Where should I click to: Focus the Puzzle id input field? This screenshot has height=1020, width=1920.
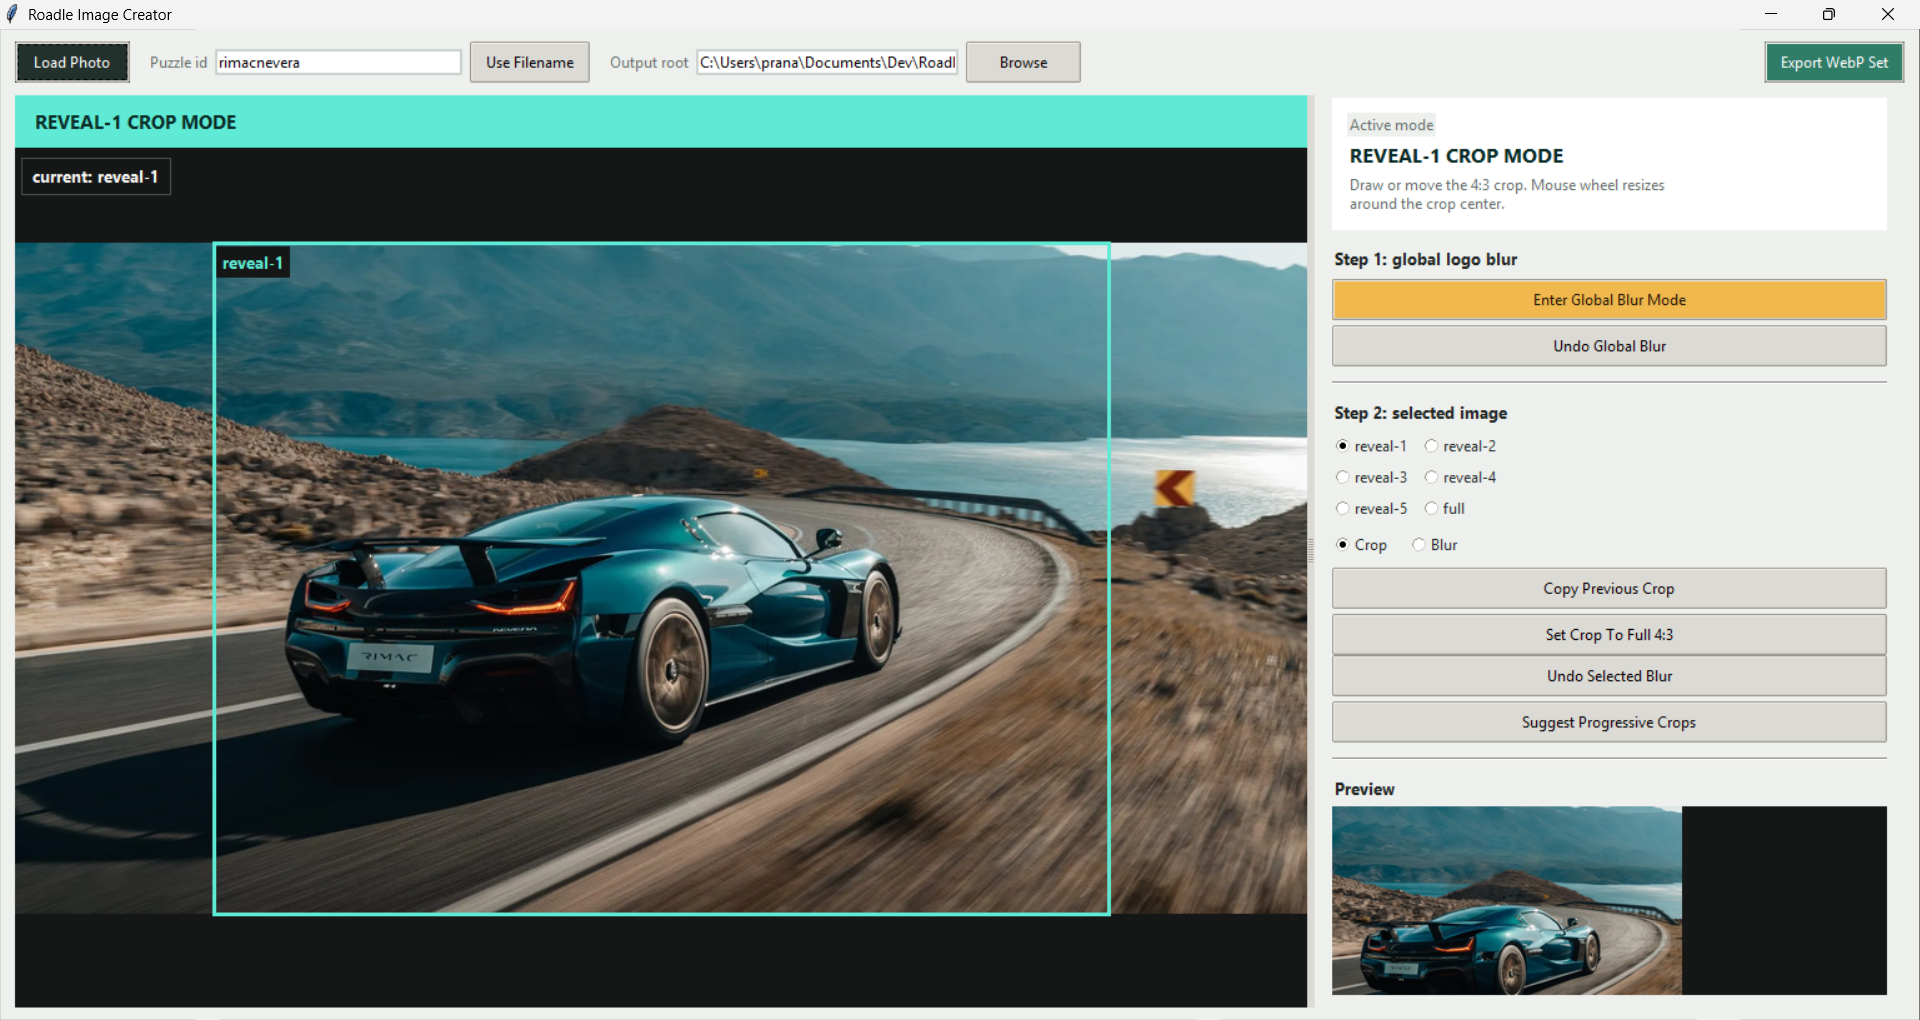338,62
